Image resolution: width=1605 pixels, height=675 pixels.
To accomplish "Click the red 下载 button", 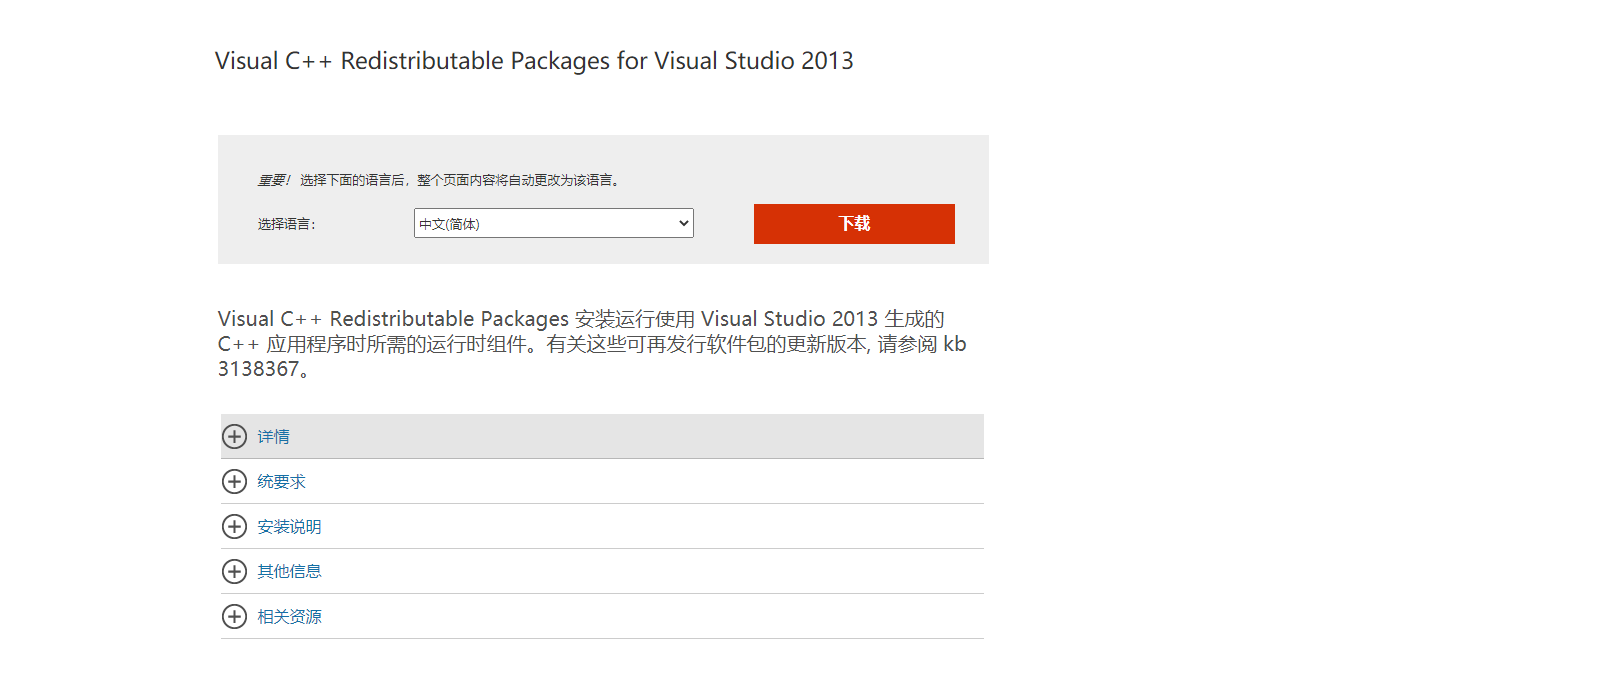I will point(854,224).
